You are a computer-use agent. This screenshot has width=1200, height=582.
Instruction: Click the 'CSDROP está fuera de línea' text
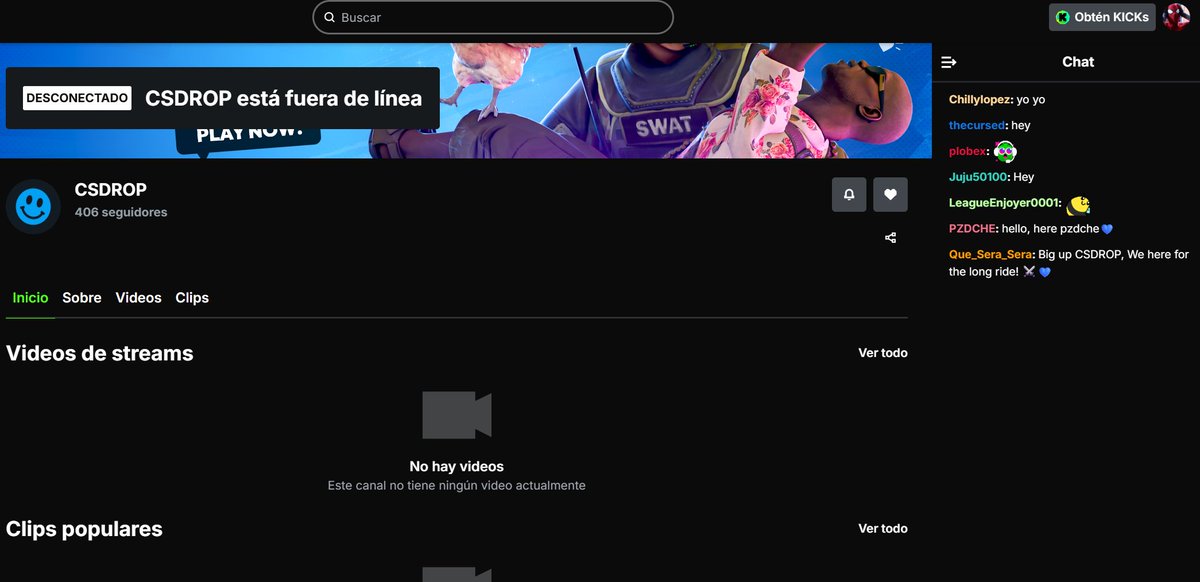click(x=284, y=98)
